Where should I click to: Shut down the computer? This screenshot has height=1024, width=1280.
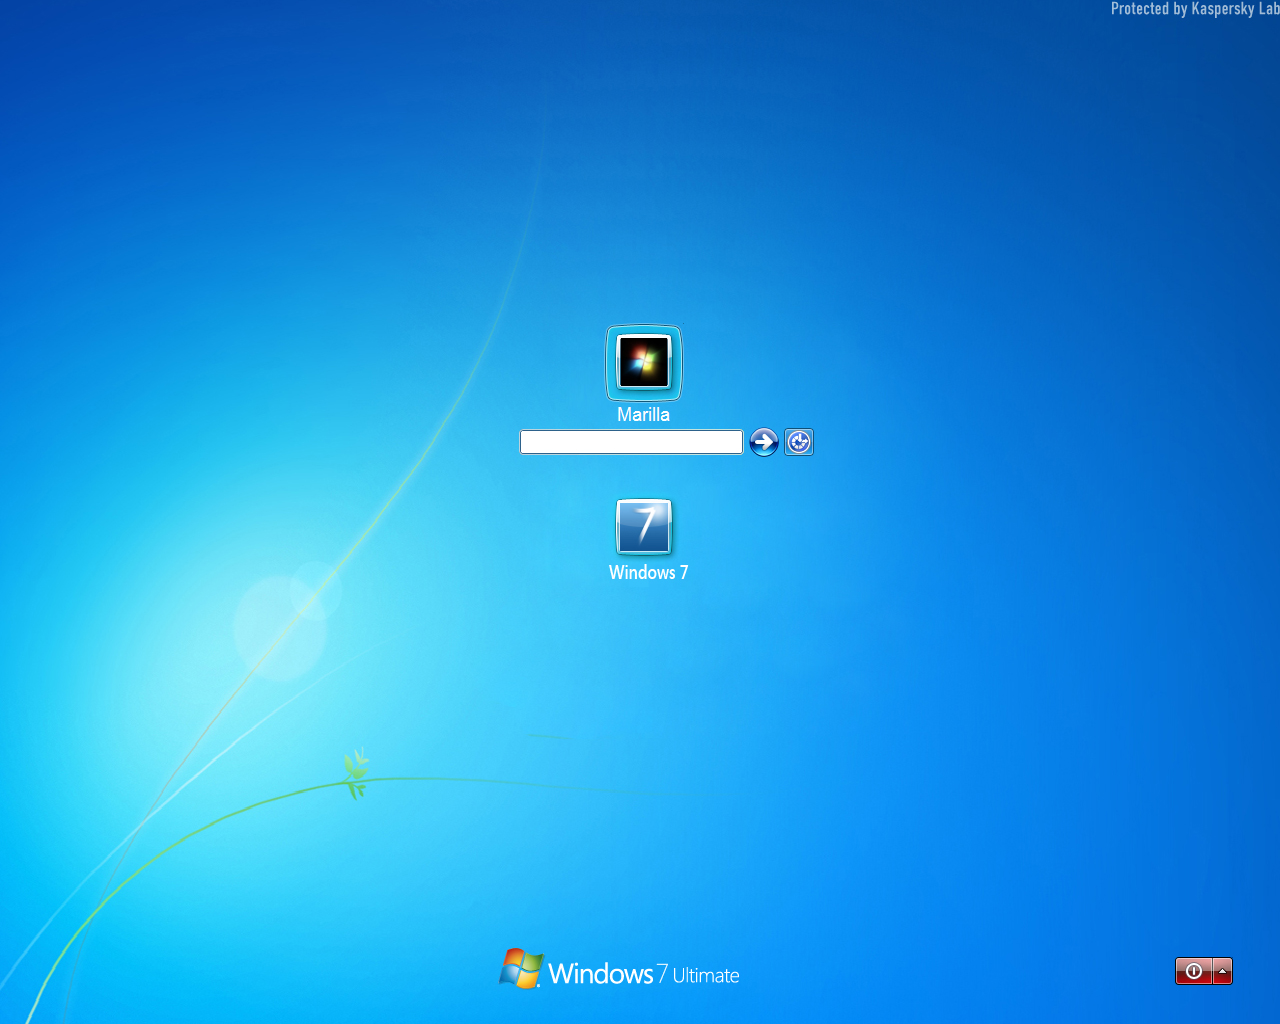pos(1193,970)
